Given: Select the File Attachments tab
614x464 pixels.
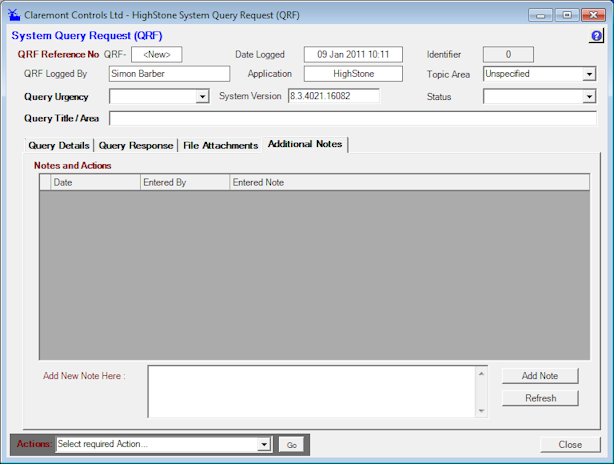Looking at the screenshot, I should [x=220, y=145].
